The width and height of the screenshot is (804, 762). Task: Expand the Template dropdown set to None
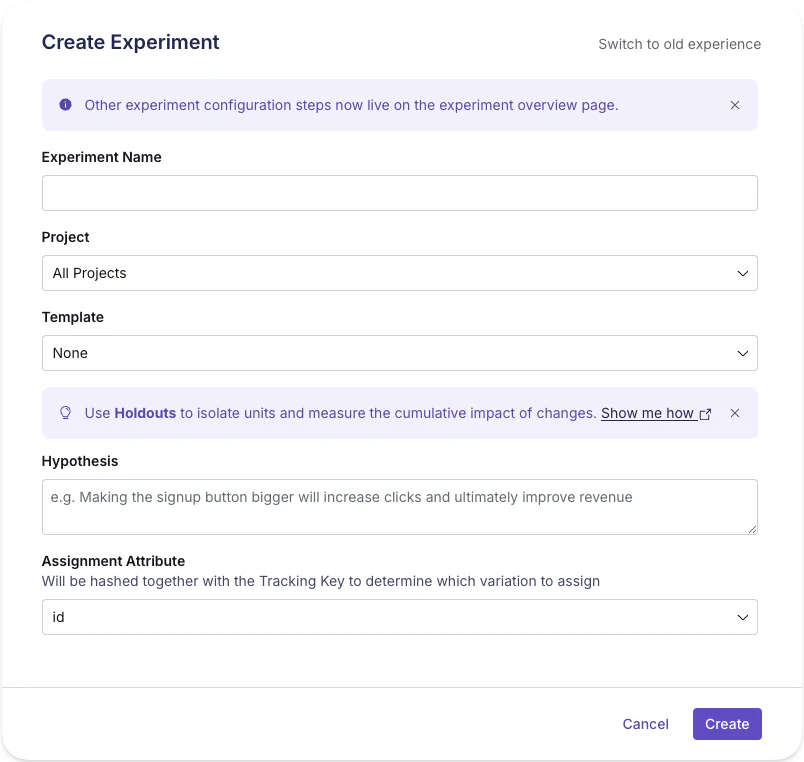[399, 353]
